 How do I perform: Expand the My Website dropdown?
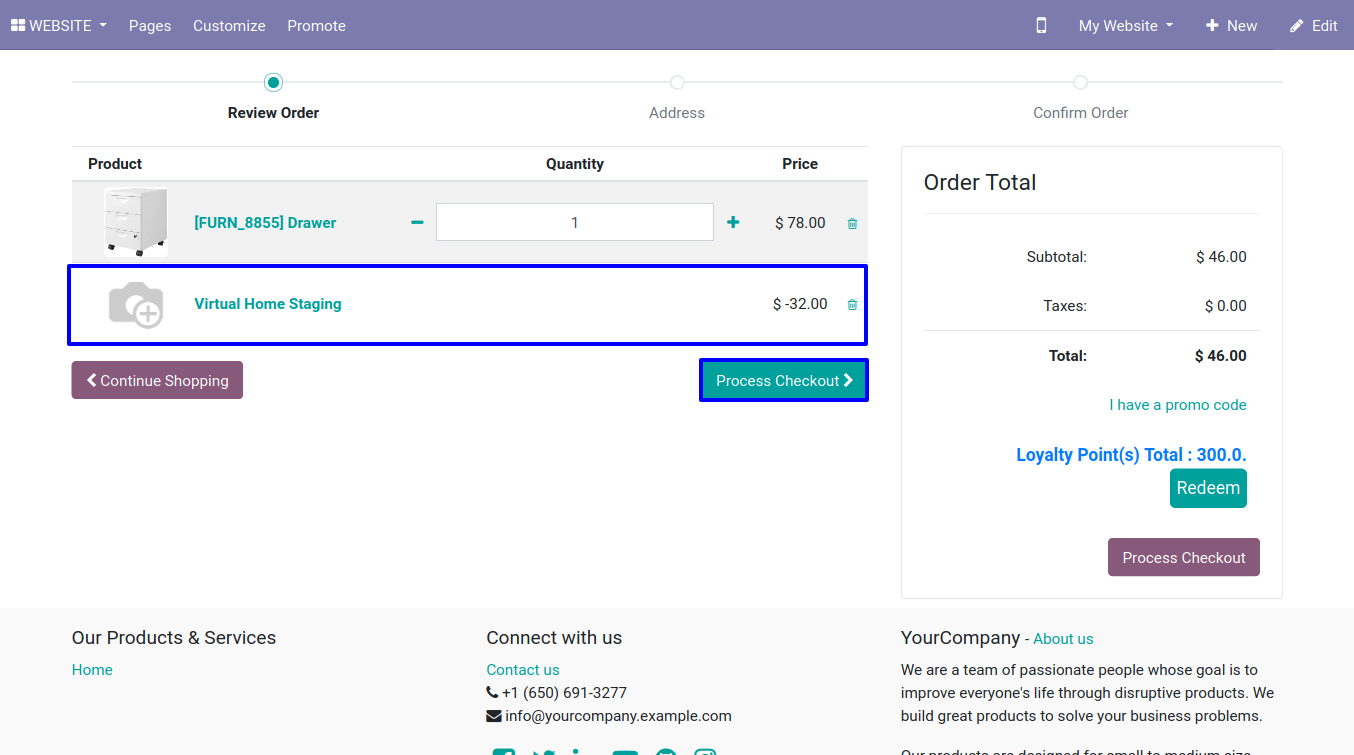(1125, 26)
